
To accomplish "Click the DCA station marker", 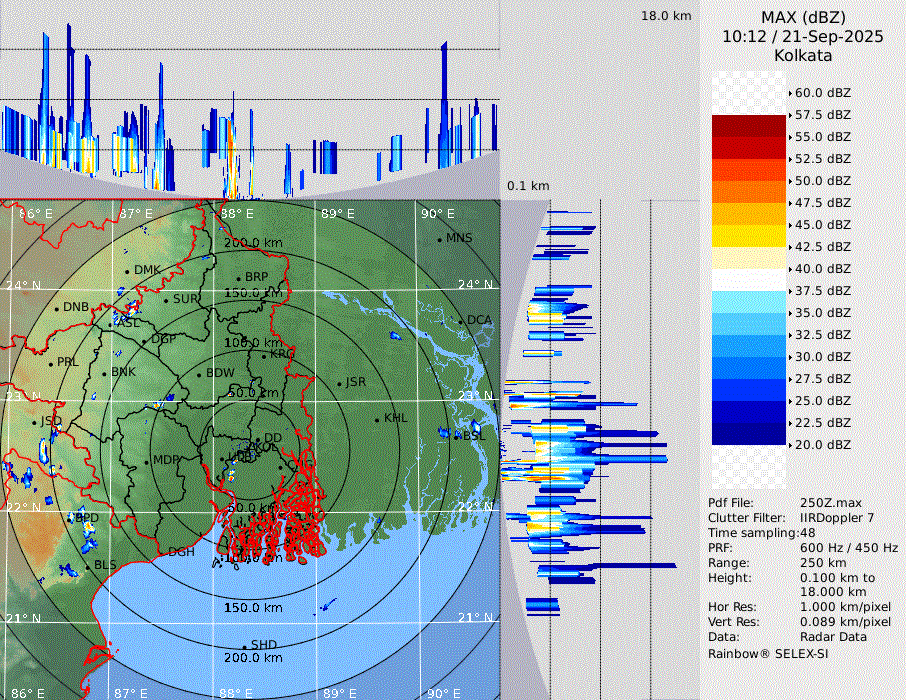I will tap(461, 321).
